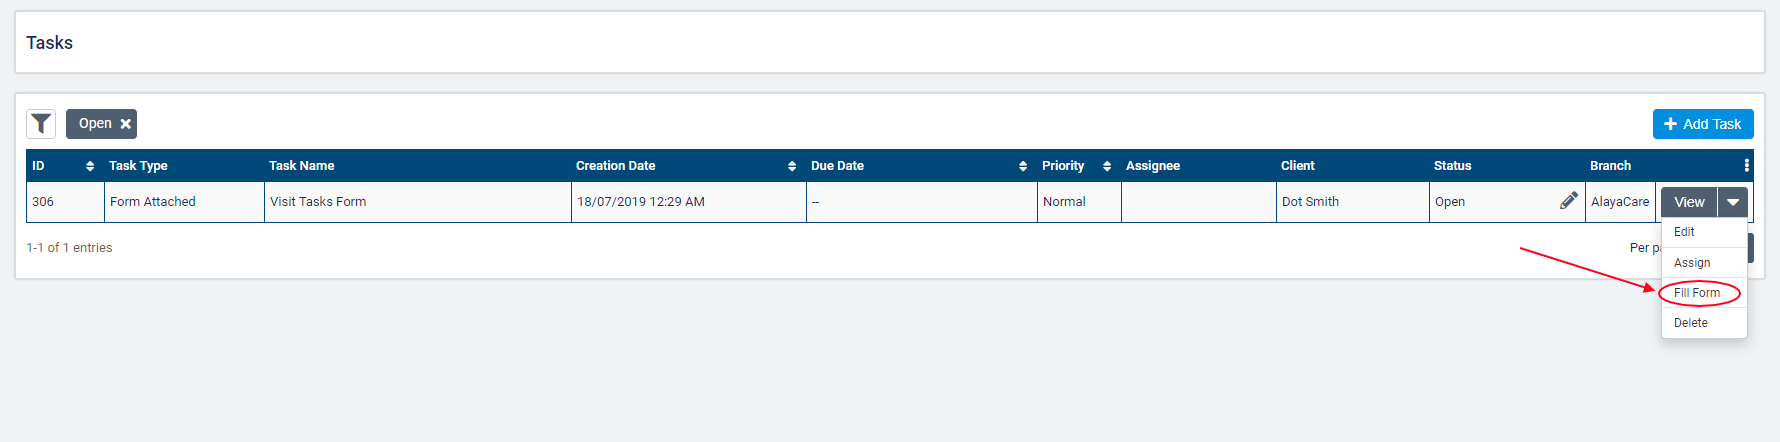Sort by Creation Date arrows
Image resolution: width=1780 pixels, height=442 pixels.
[792, 166]
